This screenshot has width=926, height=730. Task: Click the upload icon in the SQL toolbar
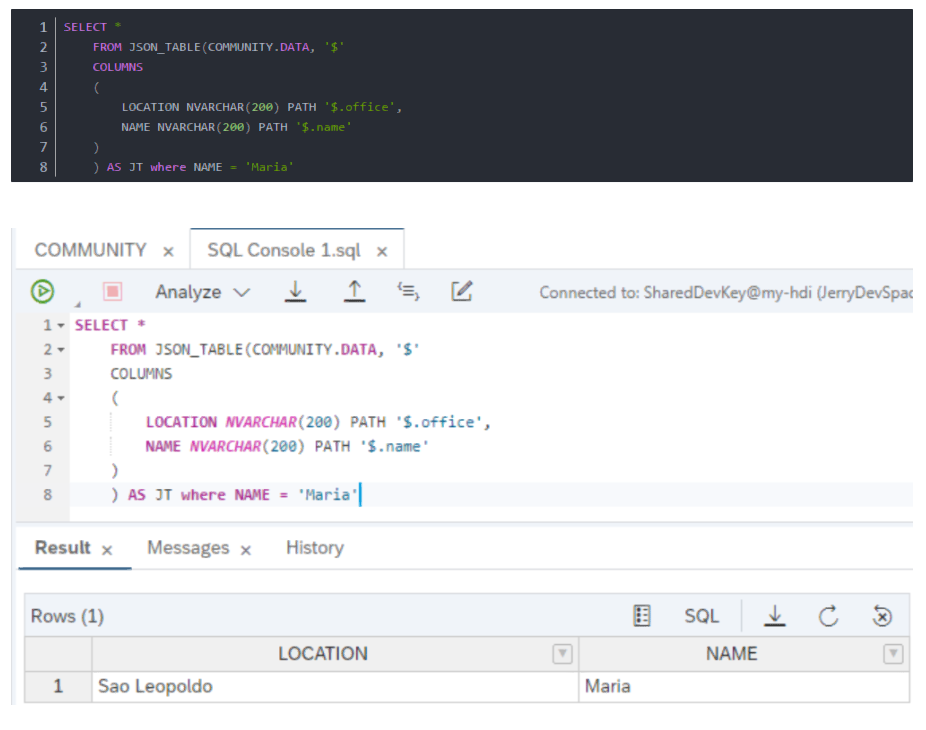click(354, 291)
